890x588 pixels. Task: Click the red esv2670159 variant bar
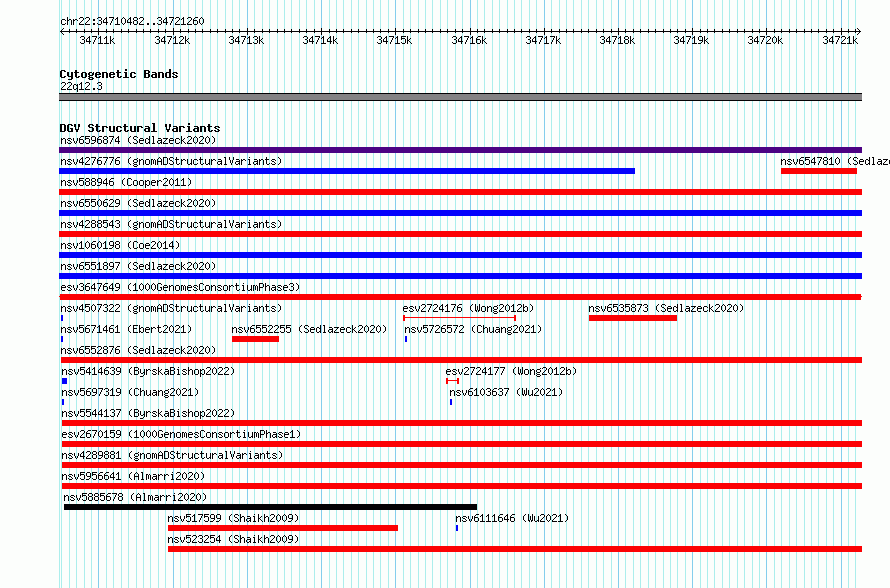(x=462, y=444)
